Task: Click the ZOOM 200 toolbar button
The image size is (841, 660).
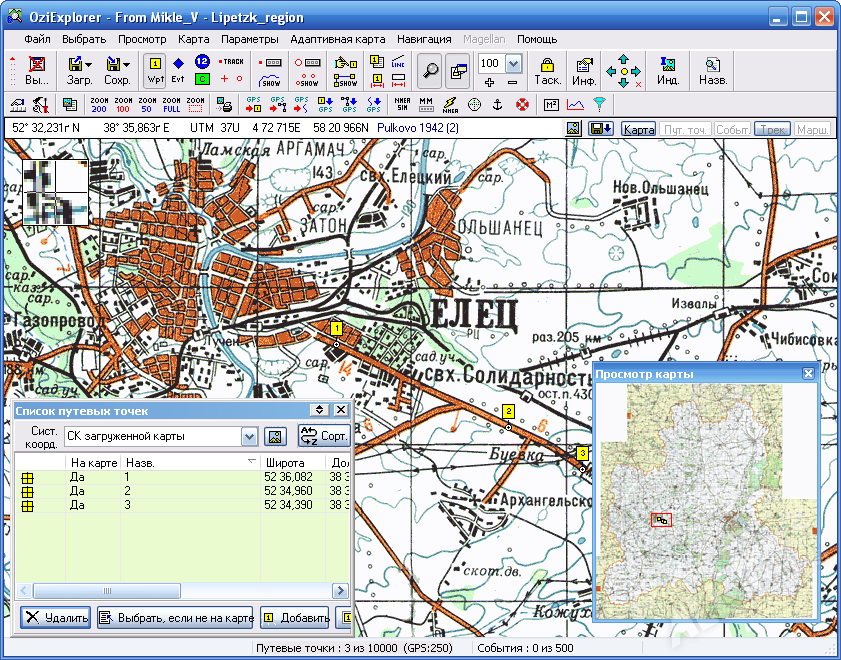Action: point(99,104)
